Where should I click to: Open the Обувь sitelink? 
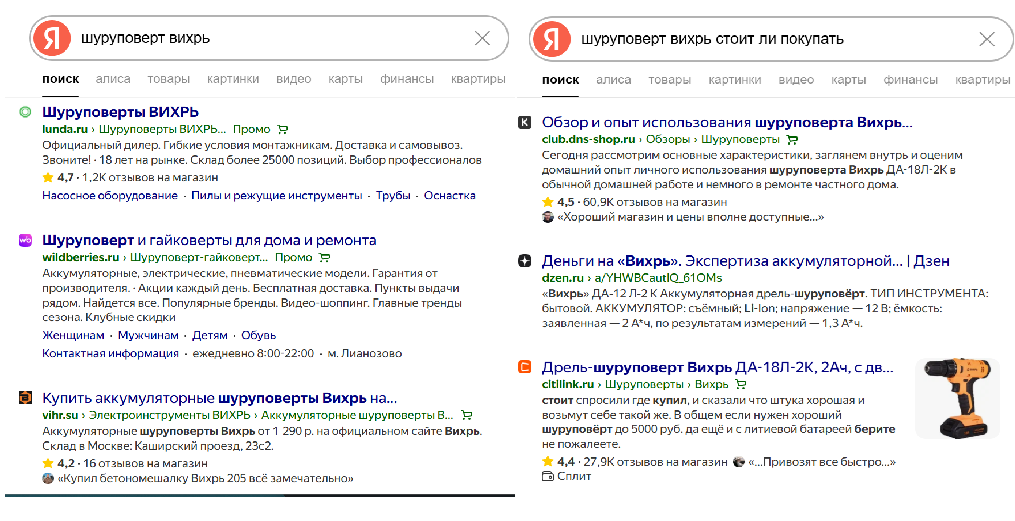[258, 335]
